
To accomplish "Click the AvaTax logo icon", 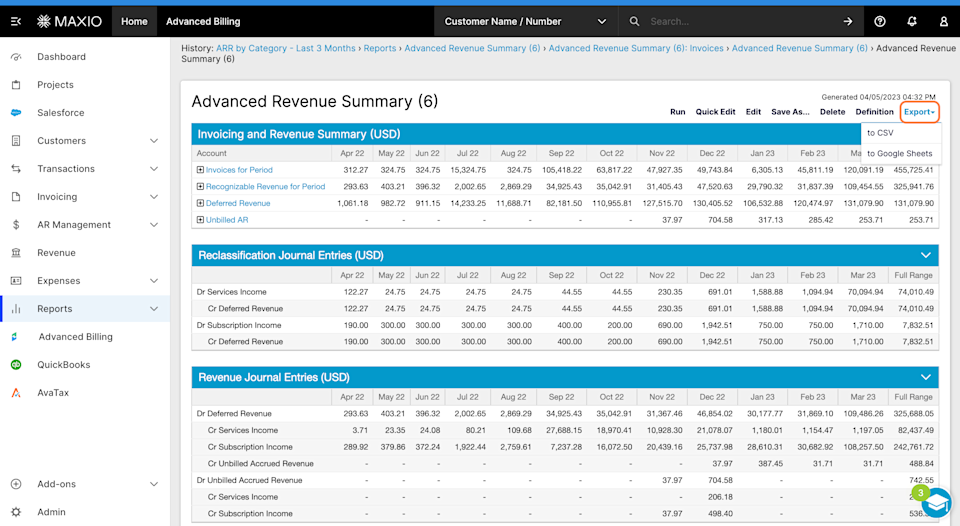I will [16, 393].
